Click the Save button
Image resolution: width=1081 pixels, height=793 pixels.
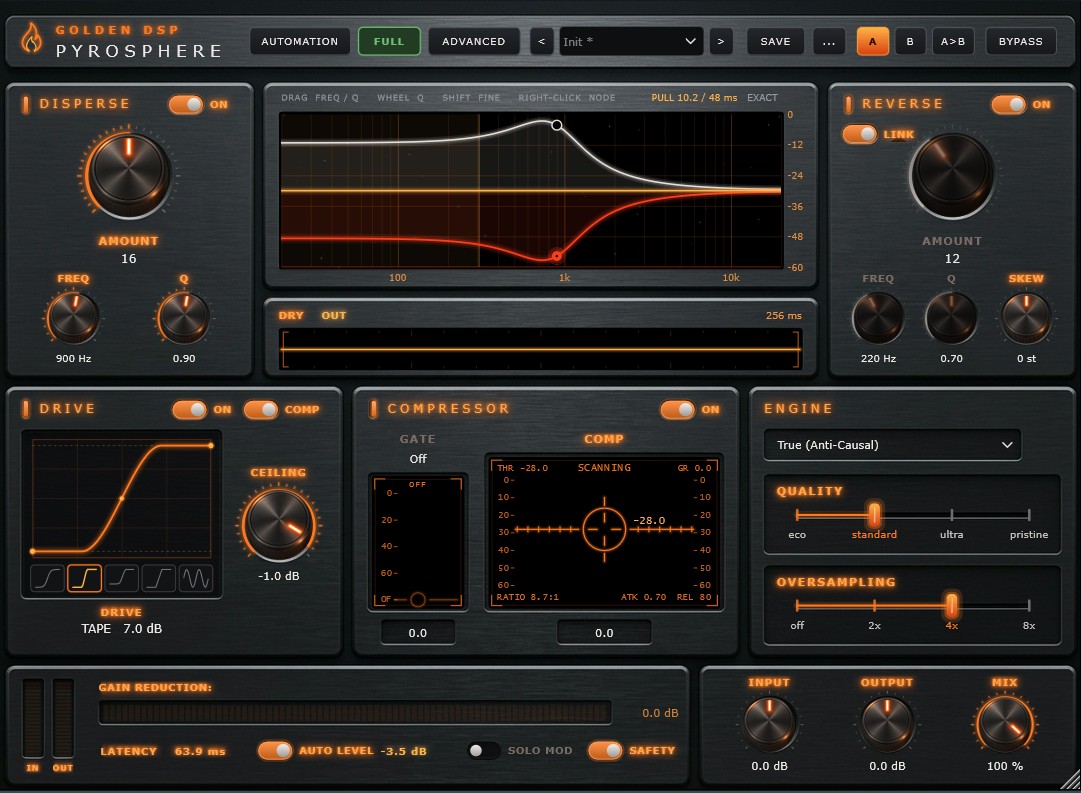[x=776, y=41]
